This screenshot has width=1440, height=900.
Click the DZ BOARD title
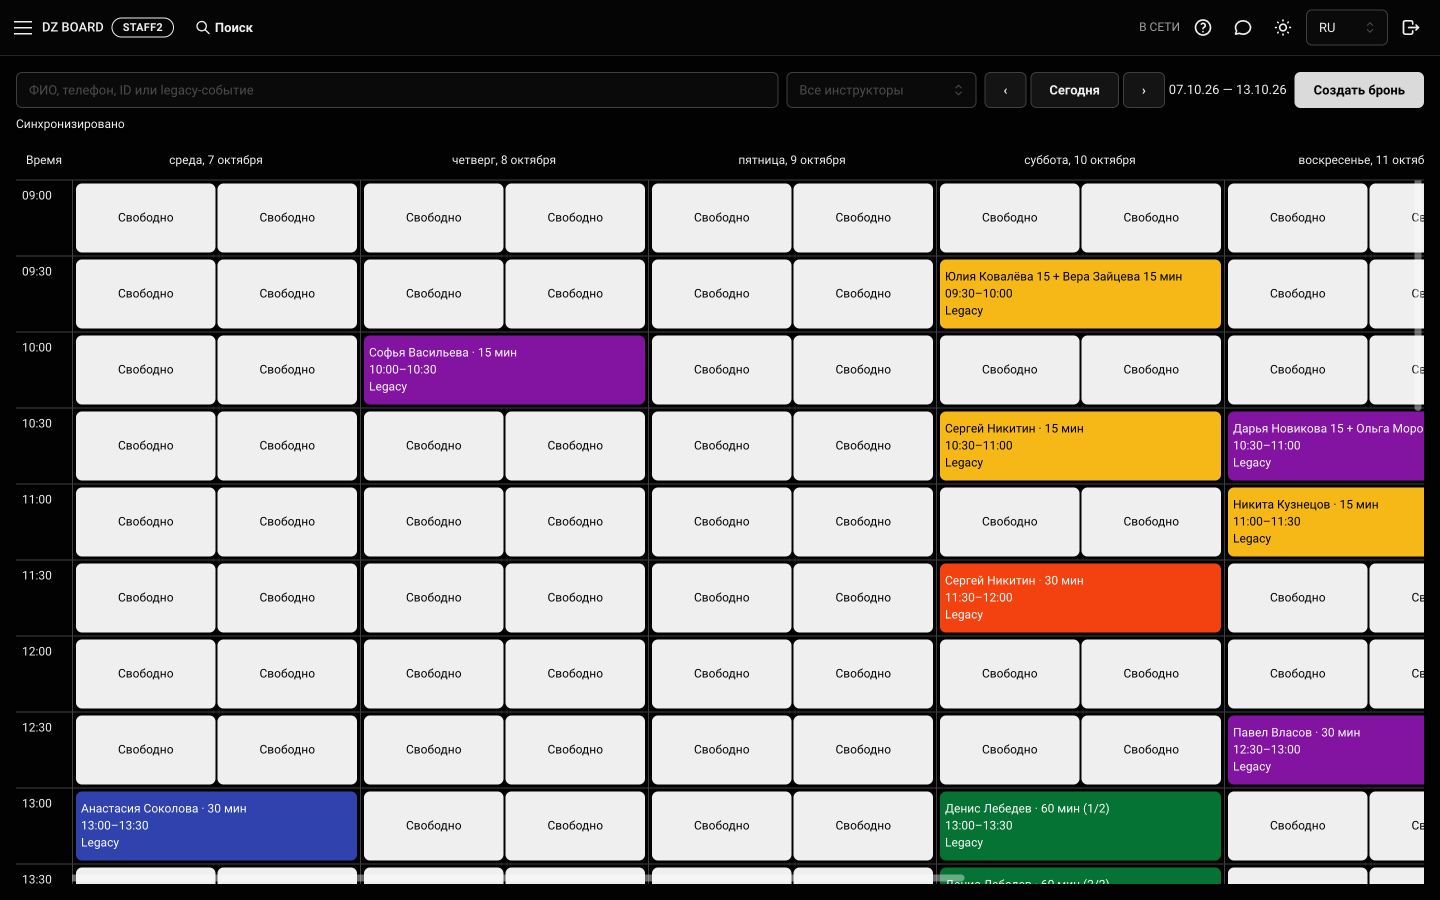[x=73, y=28]
